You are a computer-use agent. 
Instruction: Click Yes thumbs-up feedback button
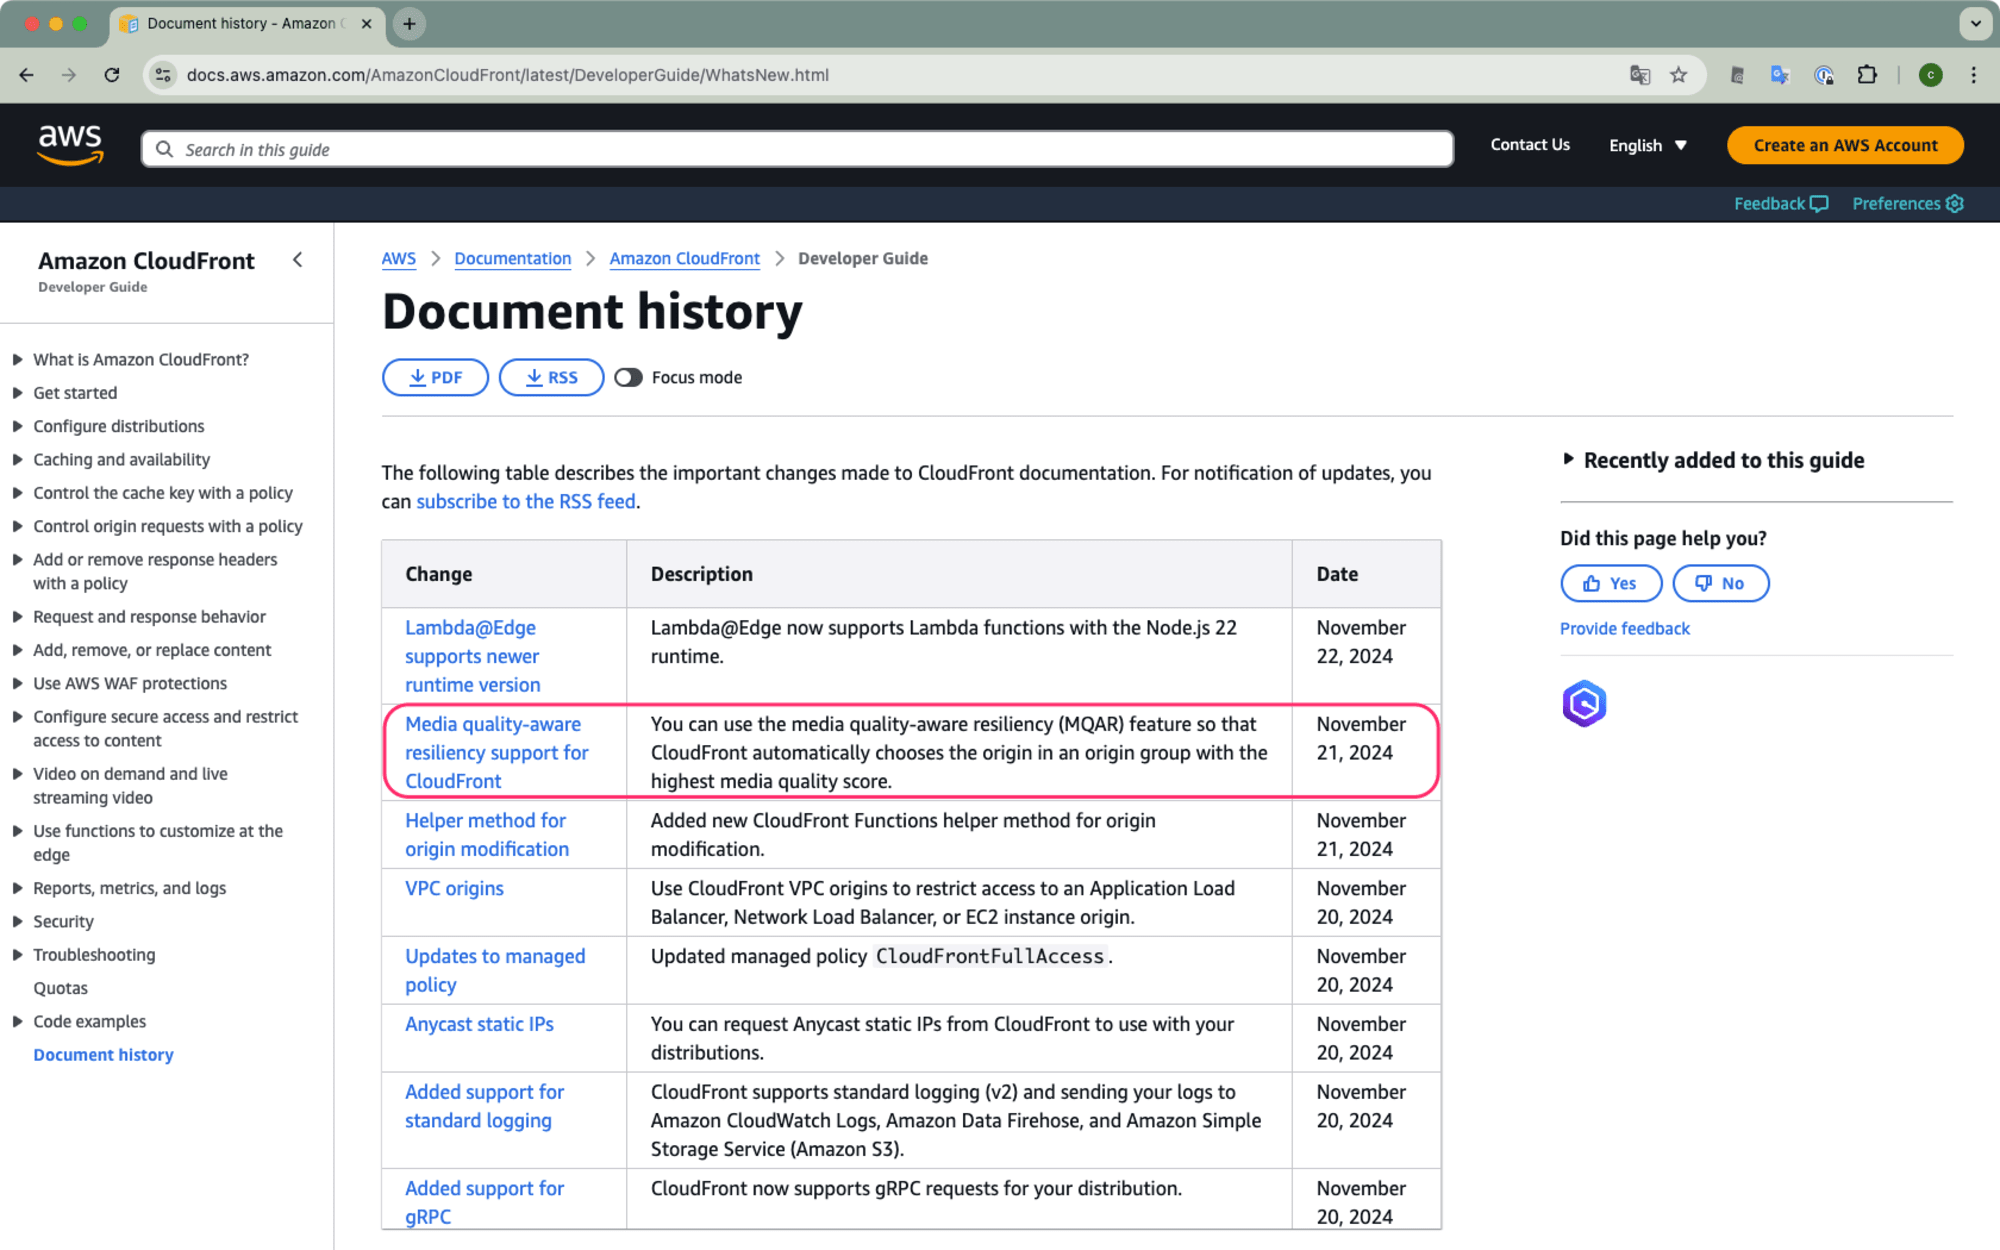(1611, 583)
